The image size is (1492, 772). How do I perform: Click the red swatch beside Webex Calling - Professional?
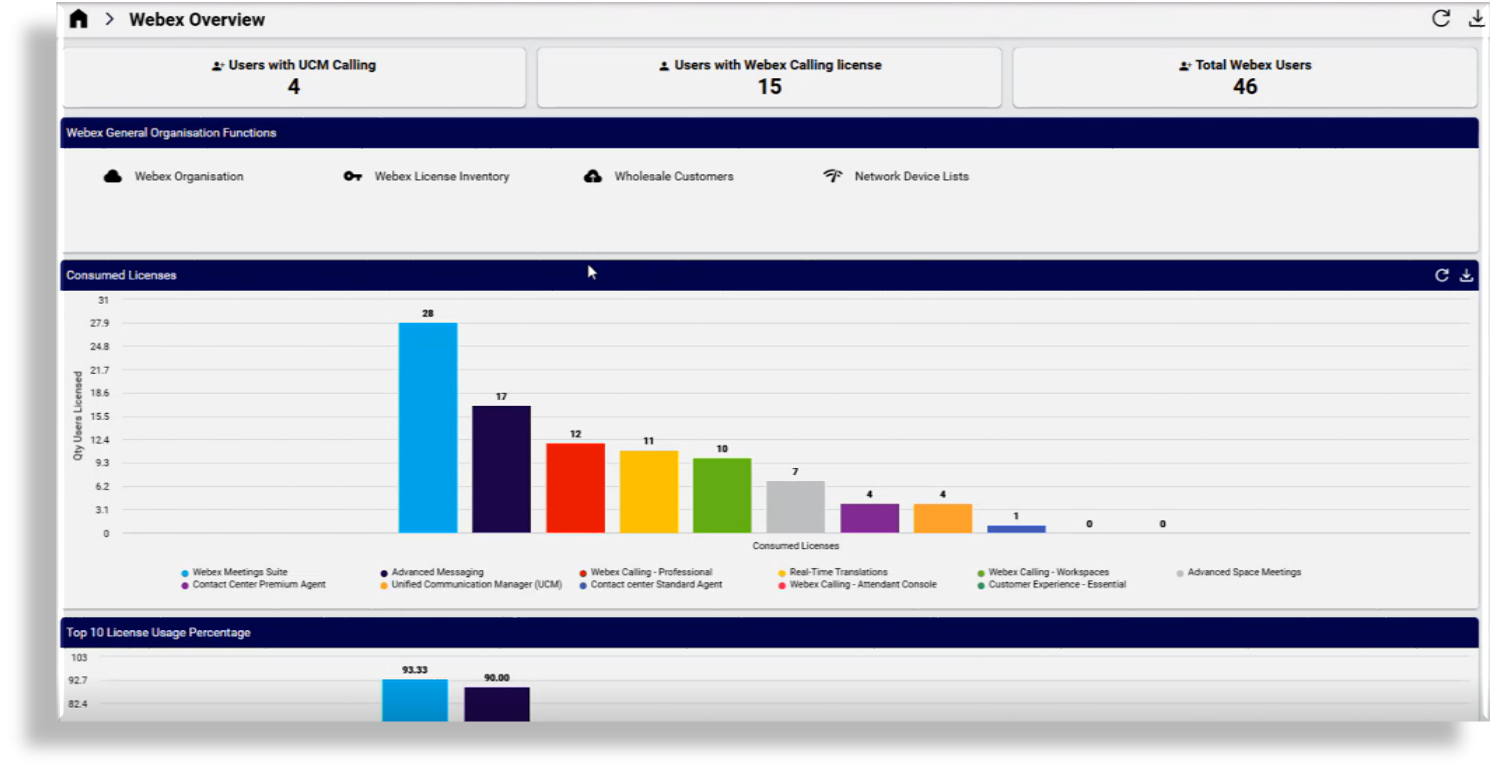point(584,571)
